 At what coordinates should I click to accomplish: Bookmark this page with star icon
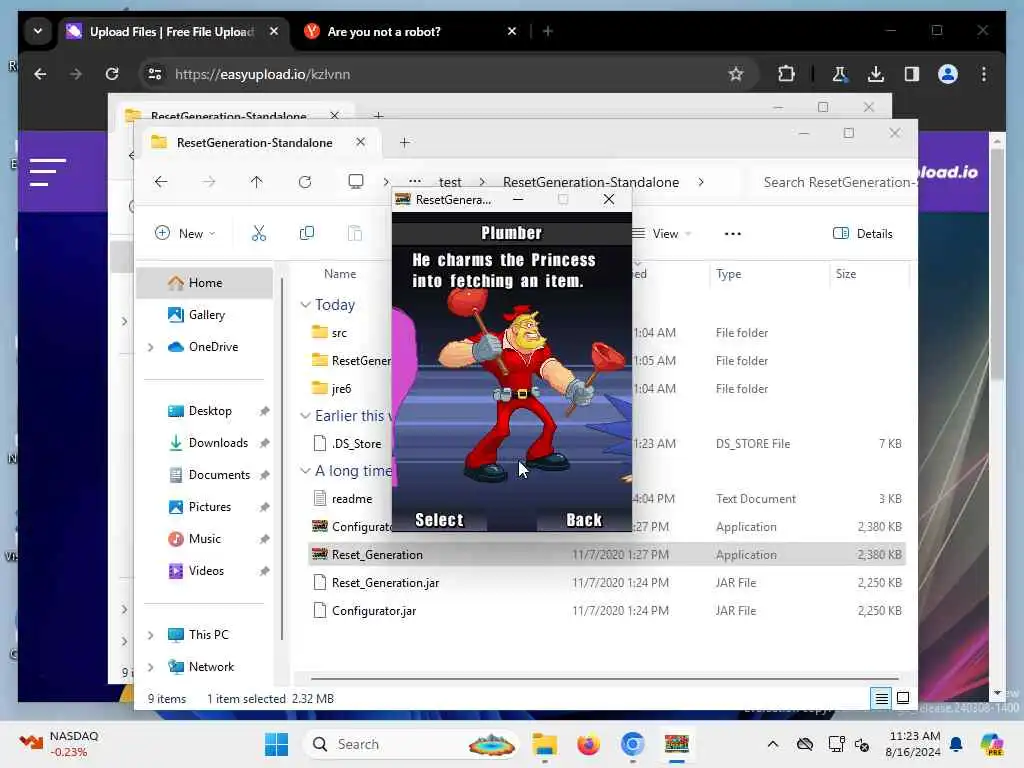[x=736, y=74]
